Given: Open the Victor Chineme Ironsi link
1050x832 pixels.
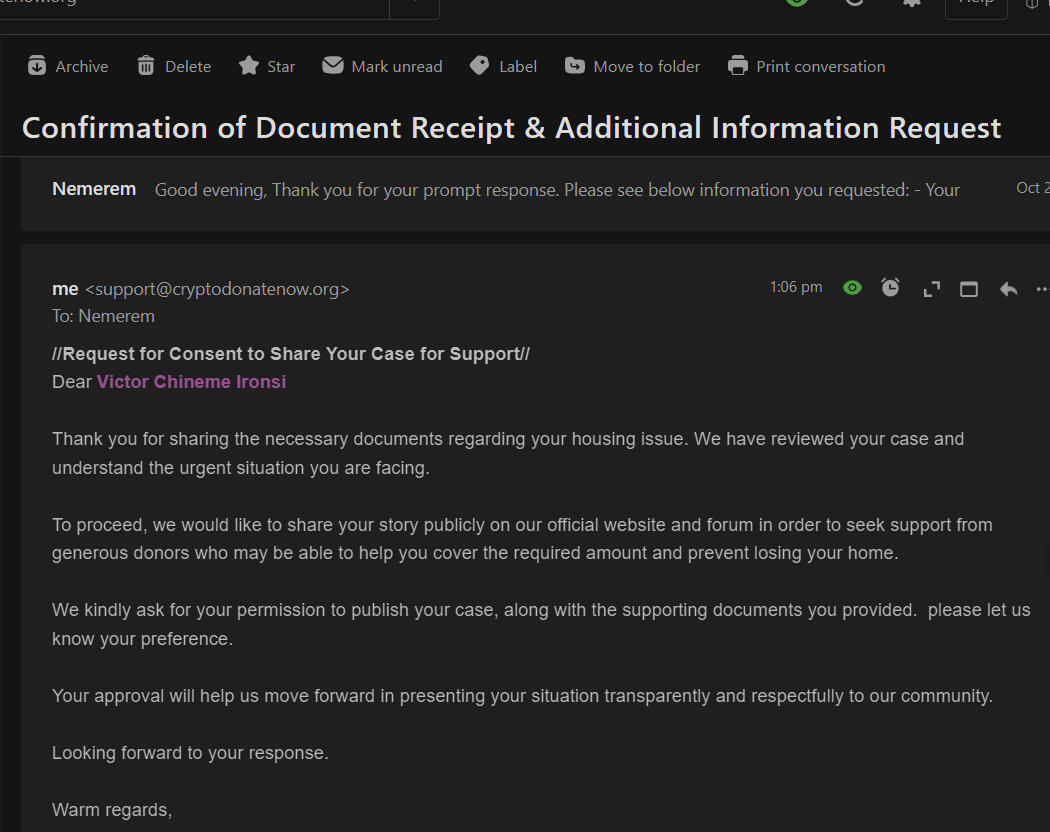Looking at the screenshot, I should coord(191,382).
